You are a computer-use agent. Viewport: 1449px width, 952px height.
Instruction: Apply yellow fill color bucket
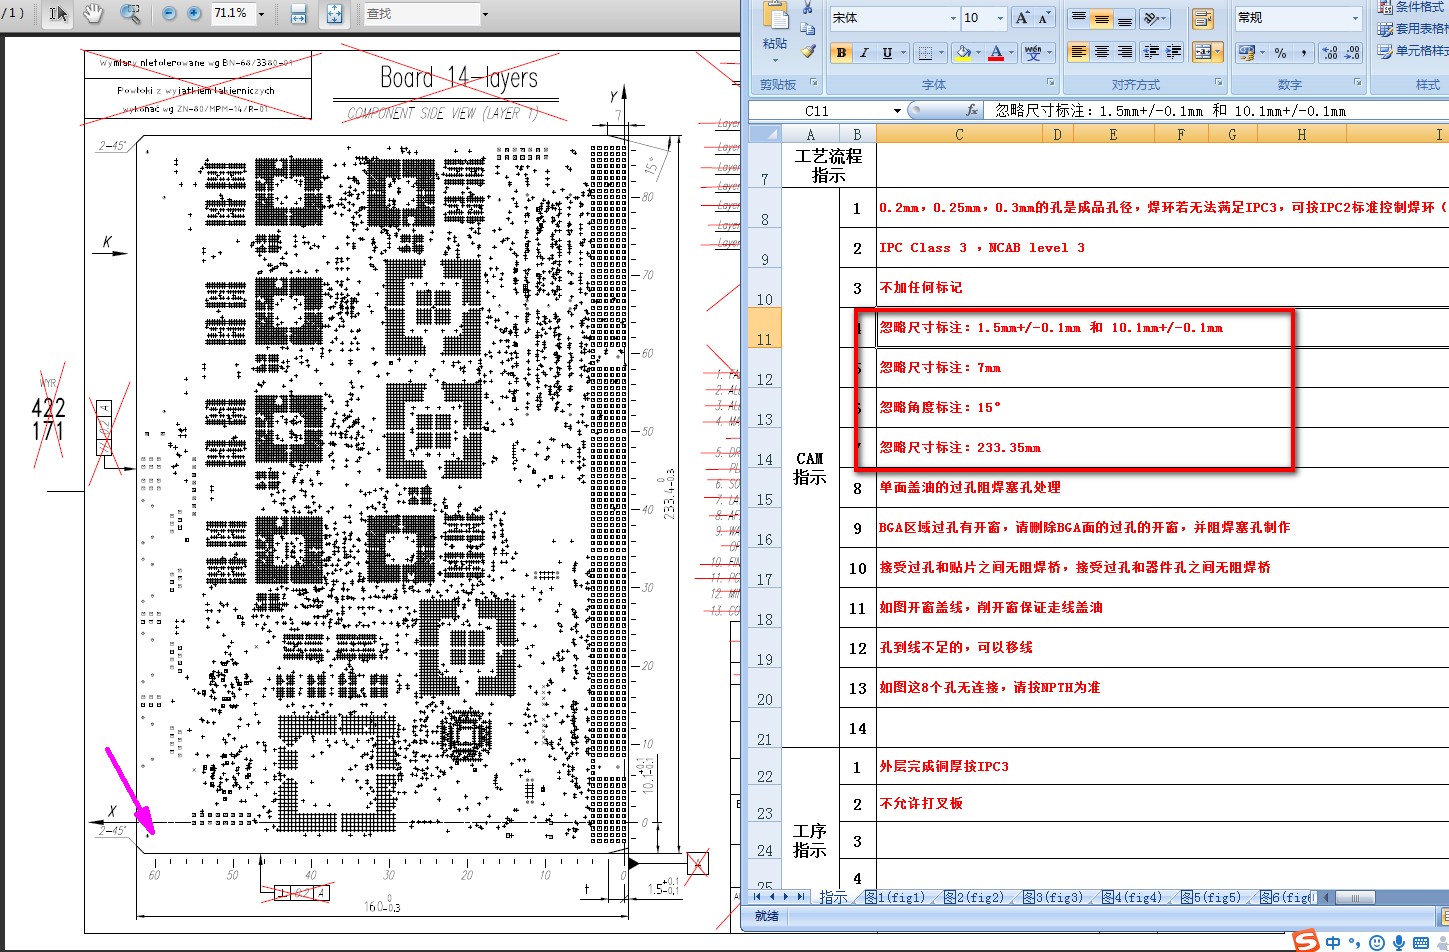pos(963,53)
